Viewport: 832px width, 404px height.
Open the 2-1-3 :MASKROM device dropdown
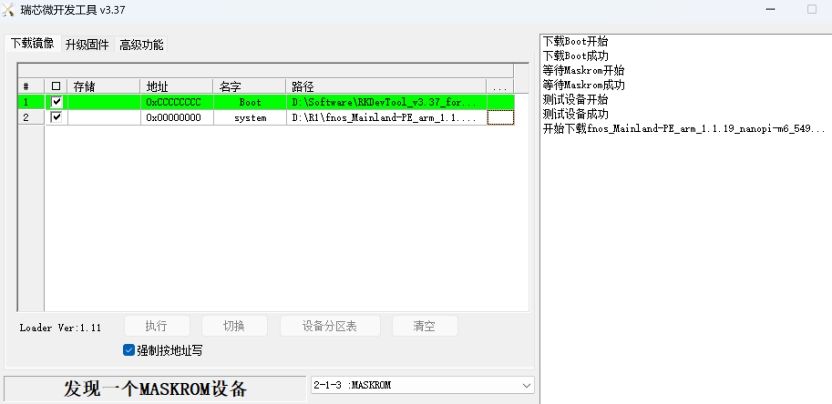point(526,385)
